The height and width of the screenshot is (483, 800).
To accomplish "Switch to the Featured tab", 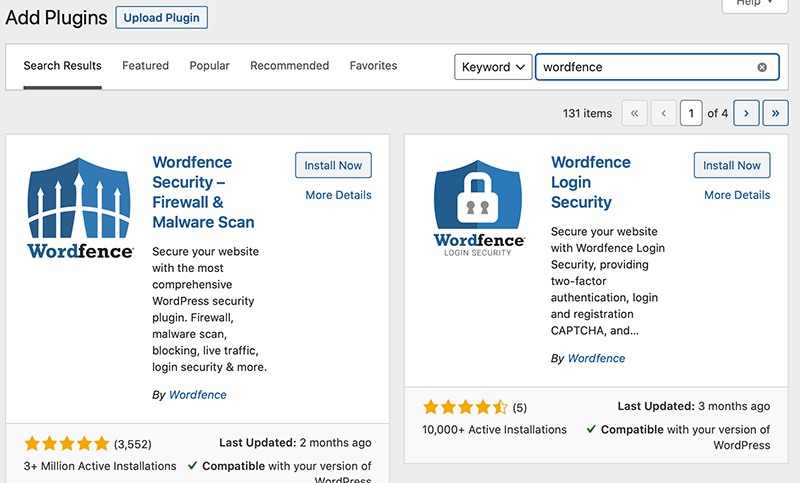I will pyautogui.click(x=145, y=66).
